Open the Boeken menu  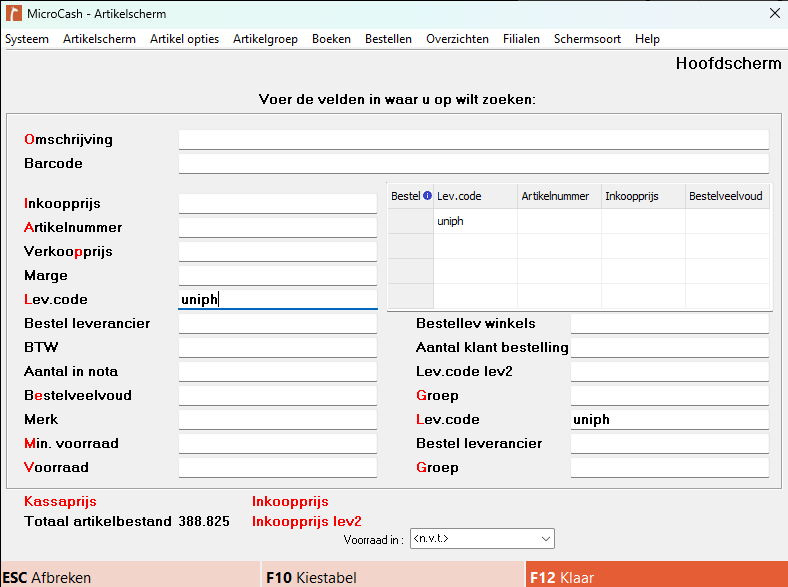pos(331,39)
